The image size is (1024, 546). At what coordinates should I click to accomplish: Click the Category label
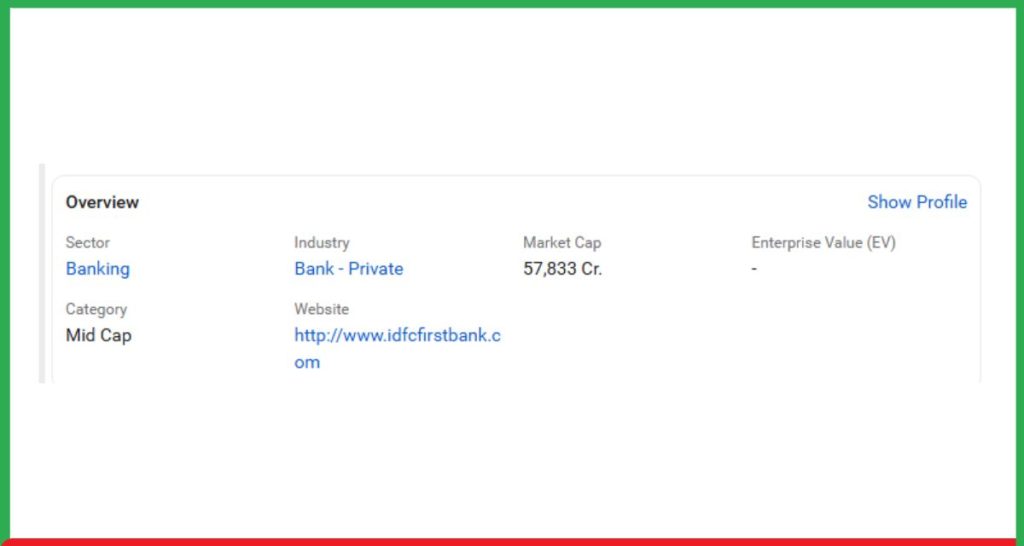(x=96, y=310)
